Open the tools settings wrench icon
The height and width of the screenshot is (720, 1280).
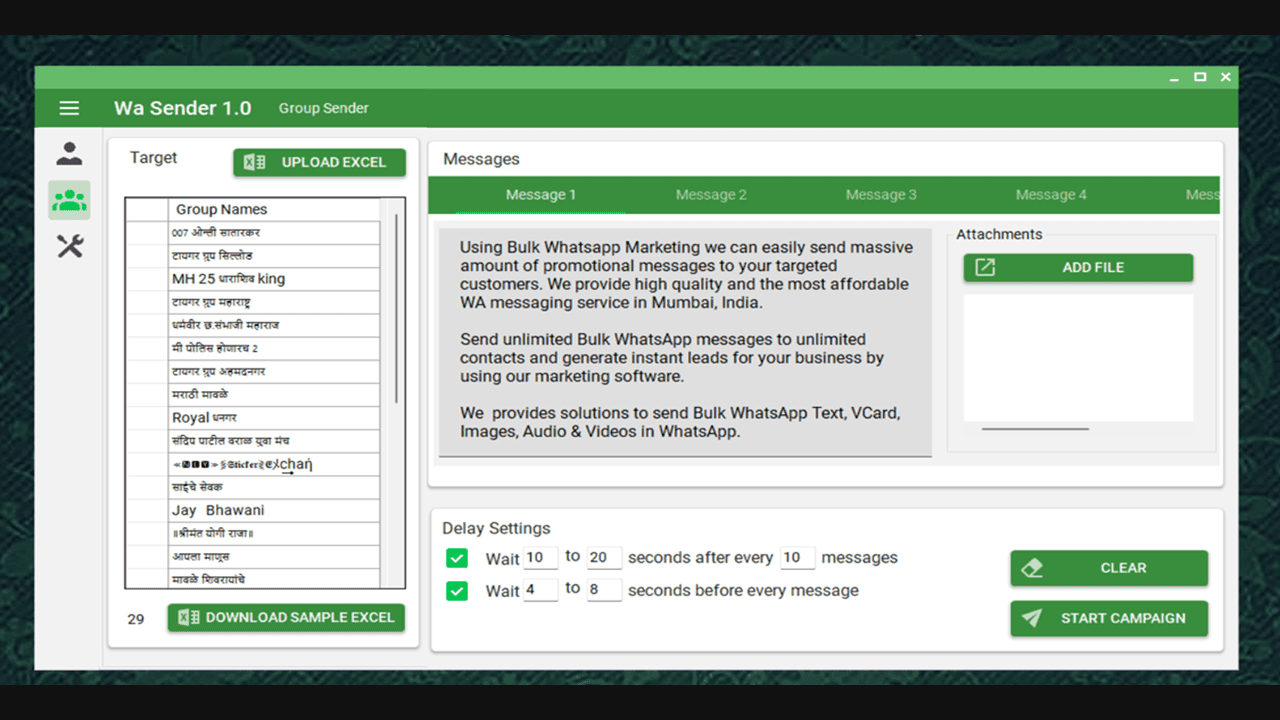tap(69, 246)
